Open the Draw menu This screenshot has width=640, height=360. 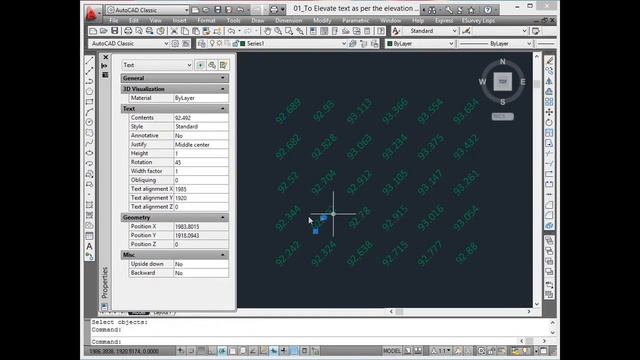pyautogui.click(x=258, y=20)
